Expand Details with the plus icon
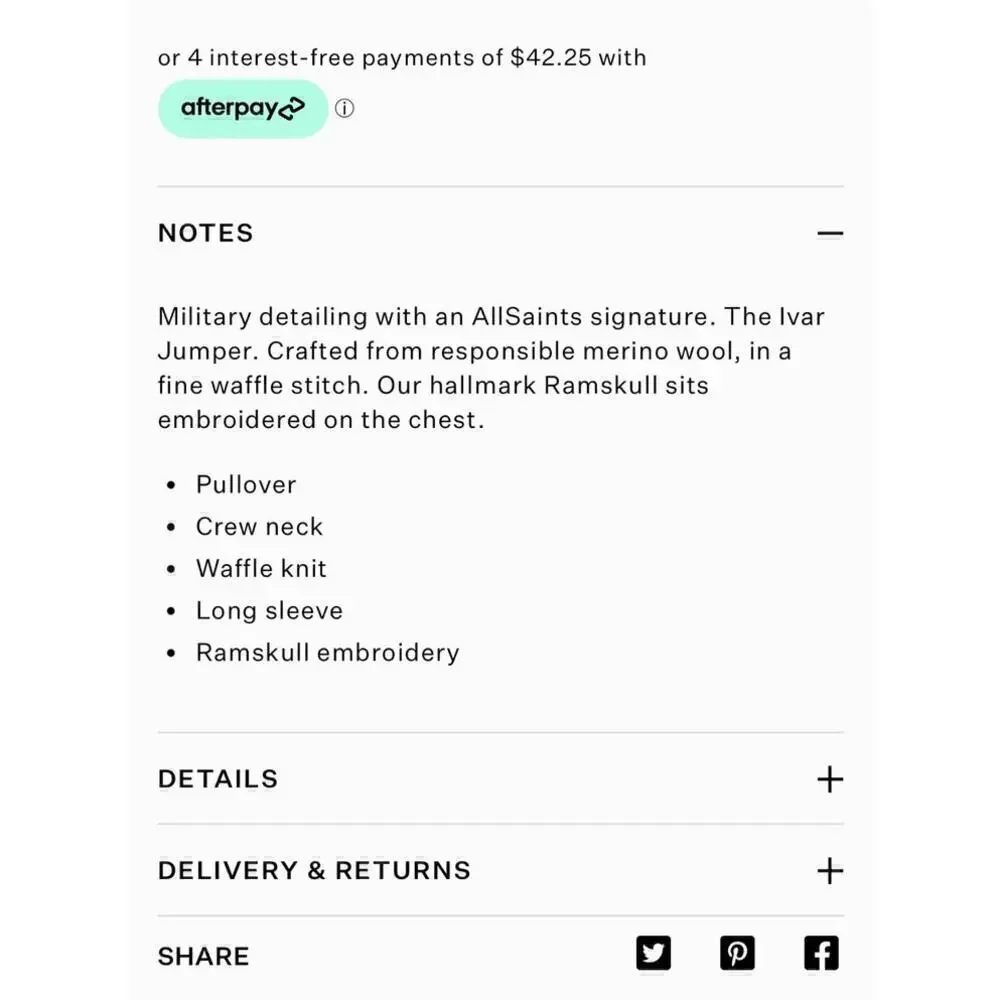Image resolution: width=1000 pixels, height=1000 pixels. pos(830,779)
